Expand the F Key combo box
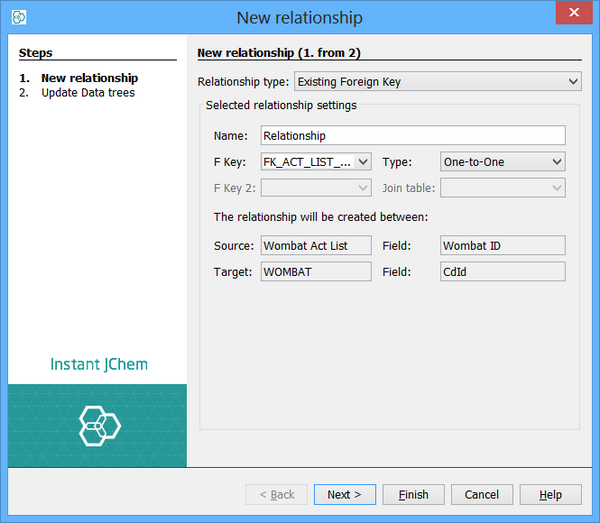This screenshot has height=523, width=600. tap(316, 161)
